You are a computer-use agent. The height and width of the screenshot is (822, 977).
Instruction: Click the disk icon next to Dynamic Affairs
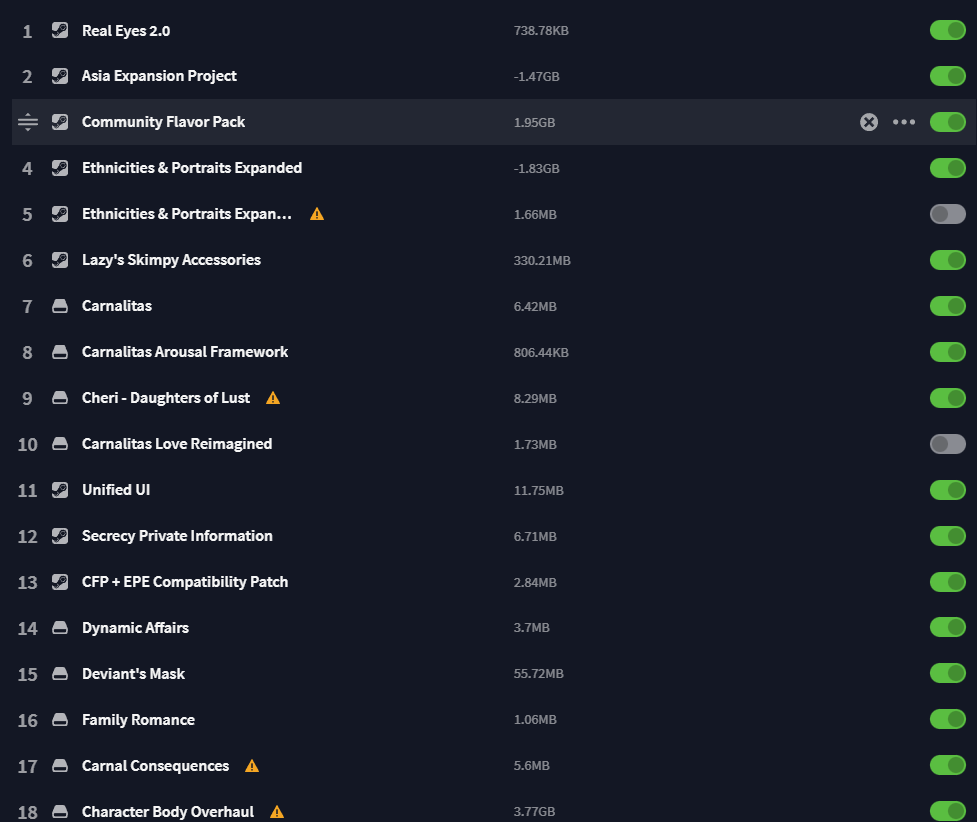(x=60, y=627)
